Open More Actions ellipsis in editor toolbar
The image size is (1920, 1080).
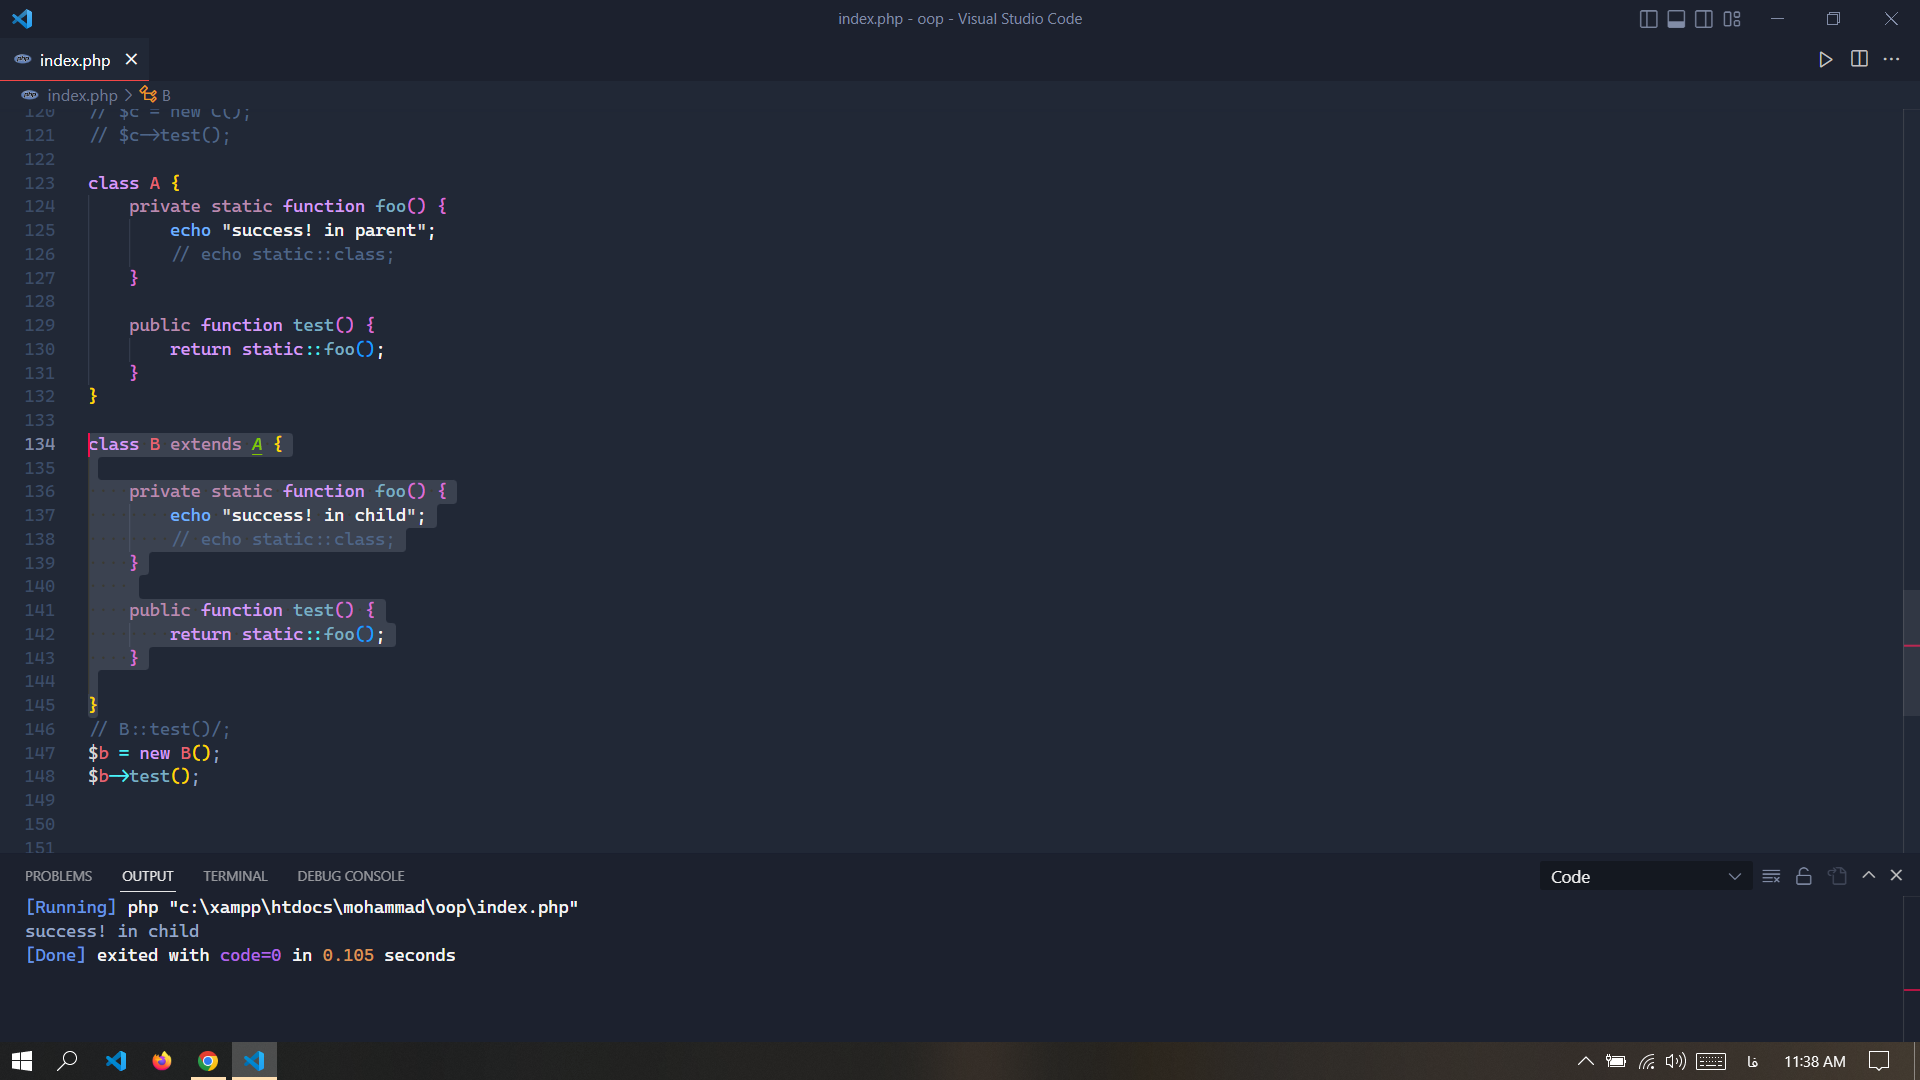coord(1891,59)
